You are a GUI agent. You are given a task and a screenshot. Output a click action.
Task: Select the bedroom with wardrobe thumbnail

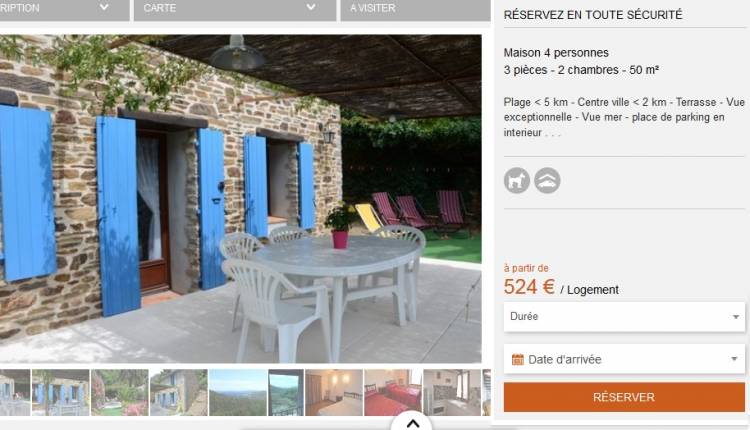[x=334, y=392]
